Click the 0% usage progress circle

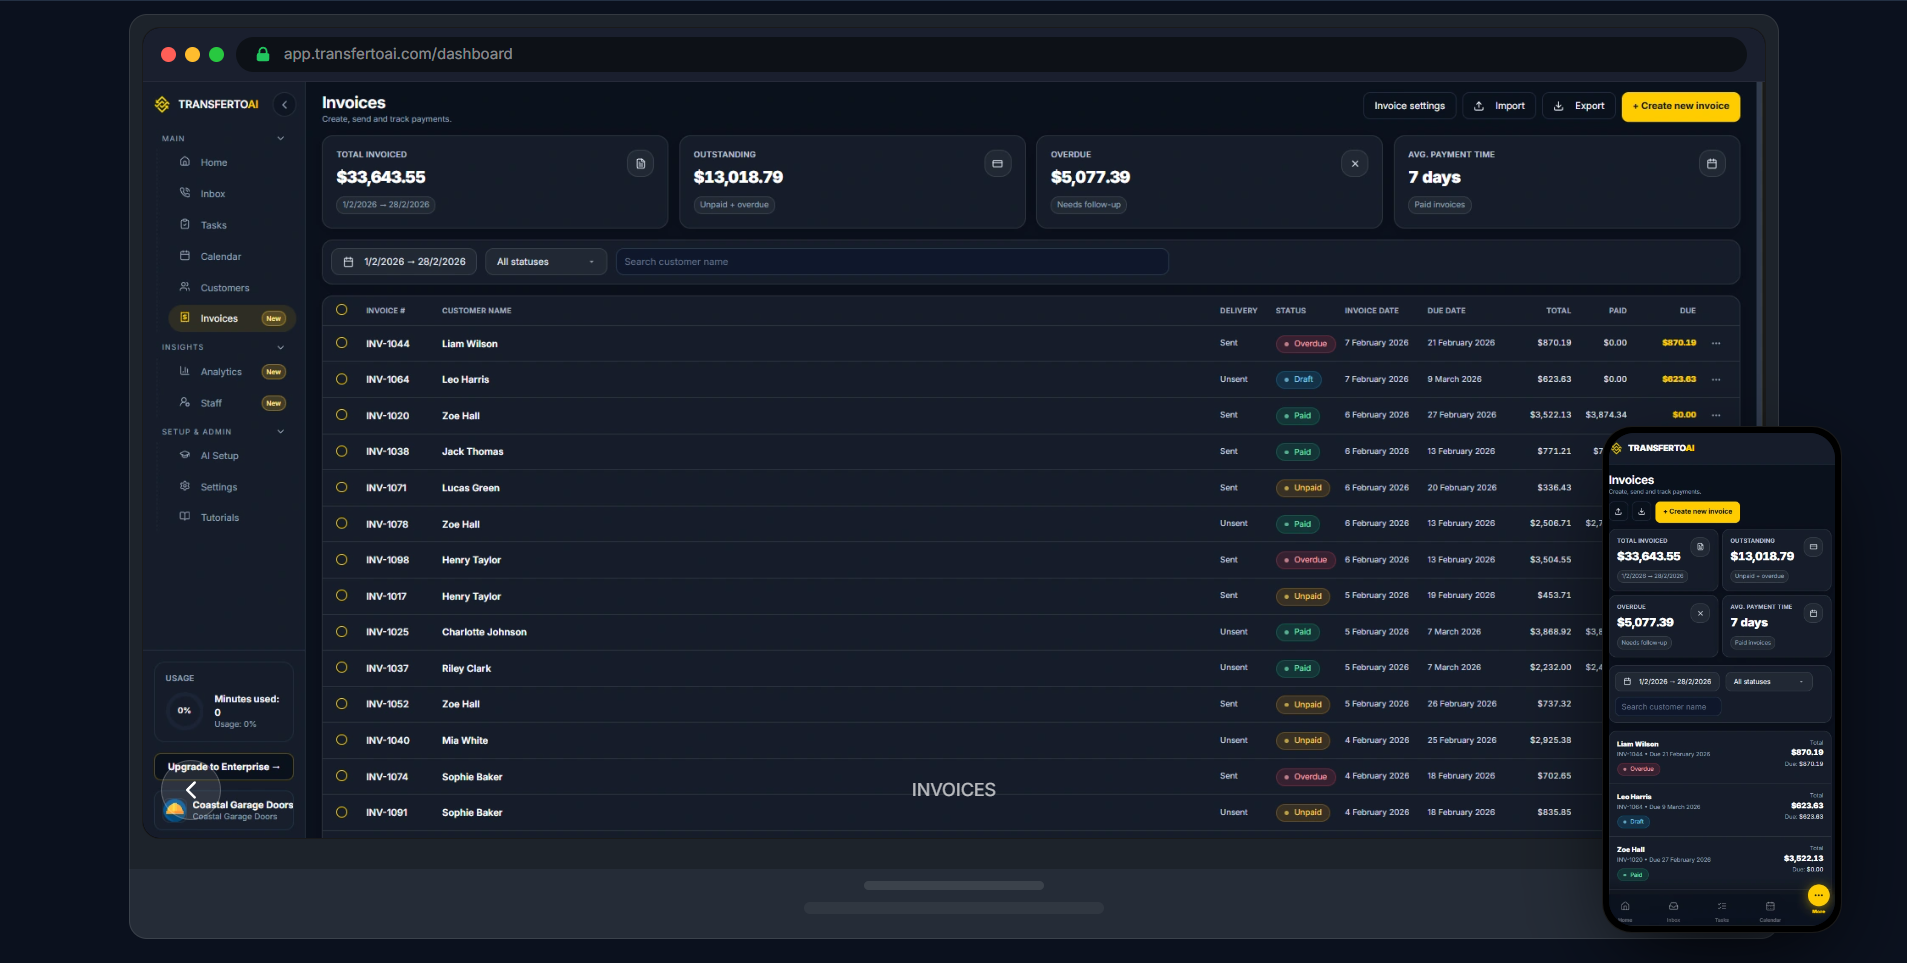click(x=183, y=710)
